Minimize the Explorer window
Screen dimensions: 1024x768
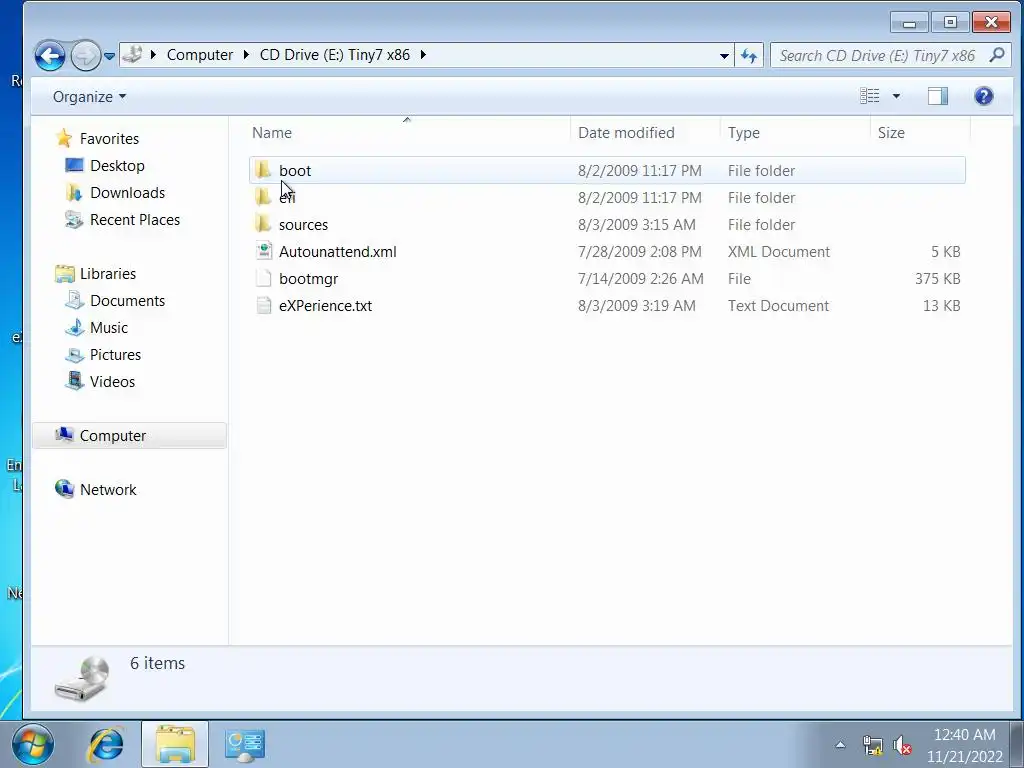click(x=909, y=23)
